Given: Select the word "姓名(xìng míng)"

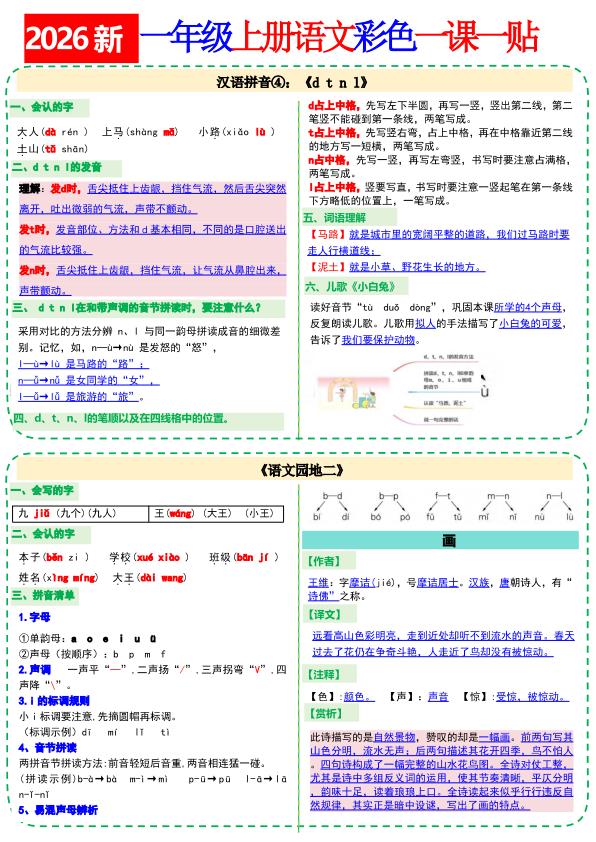Looking at the screenshot, I should point(59,578).
